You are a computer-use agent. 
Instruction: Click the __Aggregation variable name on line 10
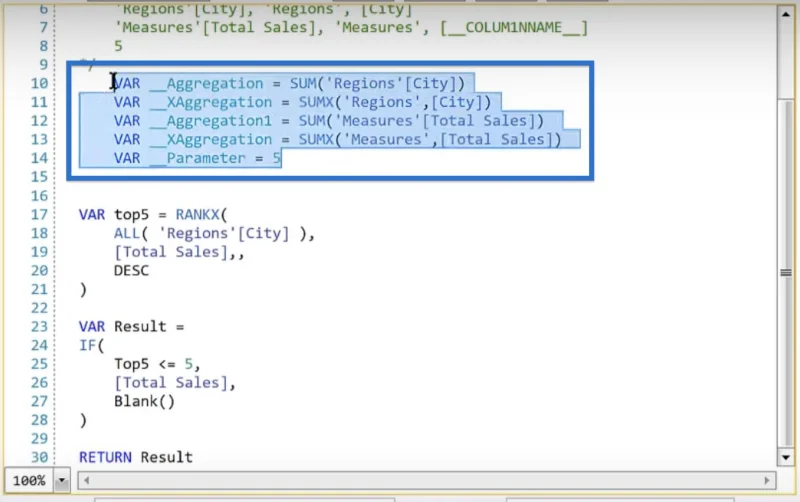[x=207, y=83]
